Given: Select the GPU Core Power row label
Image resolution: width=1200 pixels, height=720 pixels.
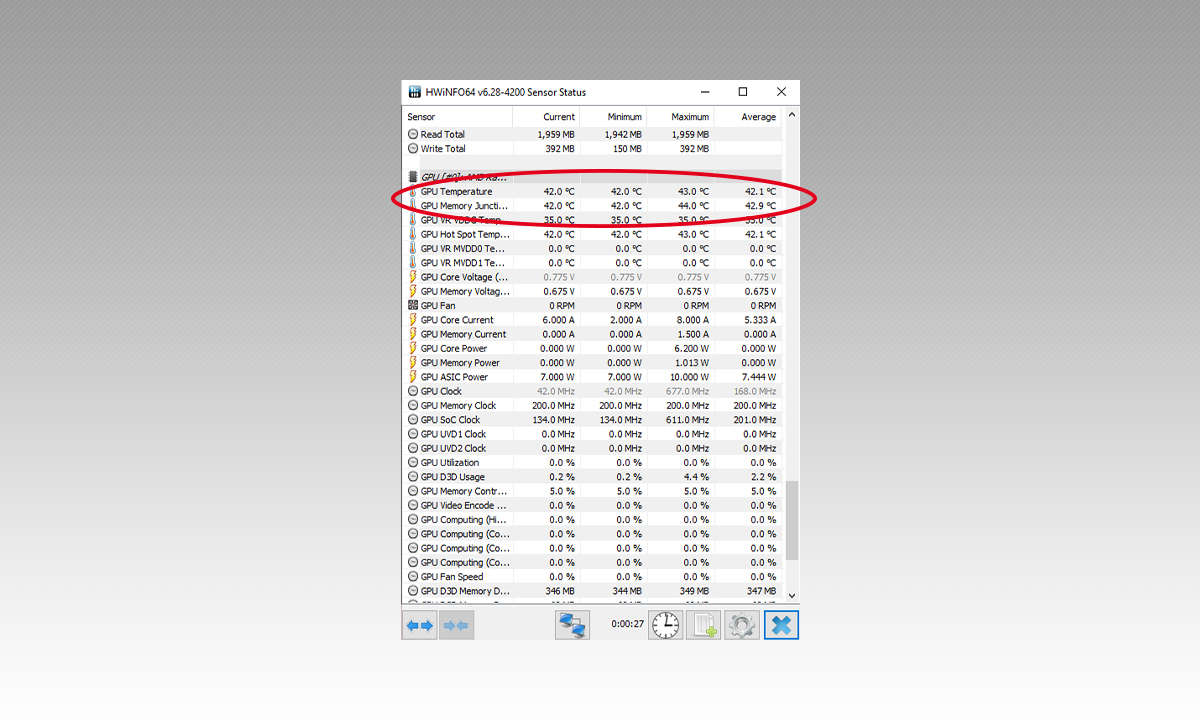Looking at the screenshot, I should point(454,348).
